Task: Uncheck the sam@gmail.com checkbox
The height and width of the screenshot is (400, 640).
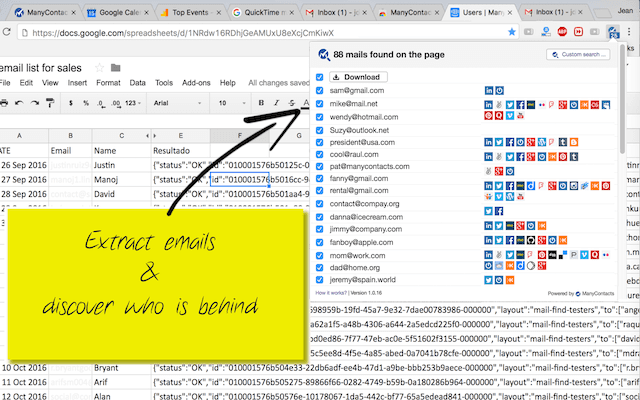Action: point(320,91)
